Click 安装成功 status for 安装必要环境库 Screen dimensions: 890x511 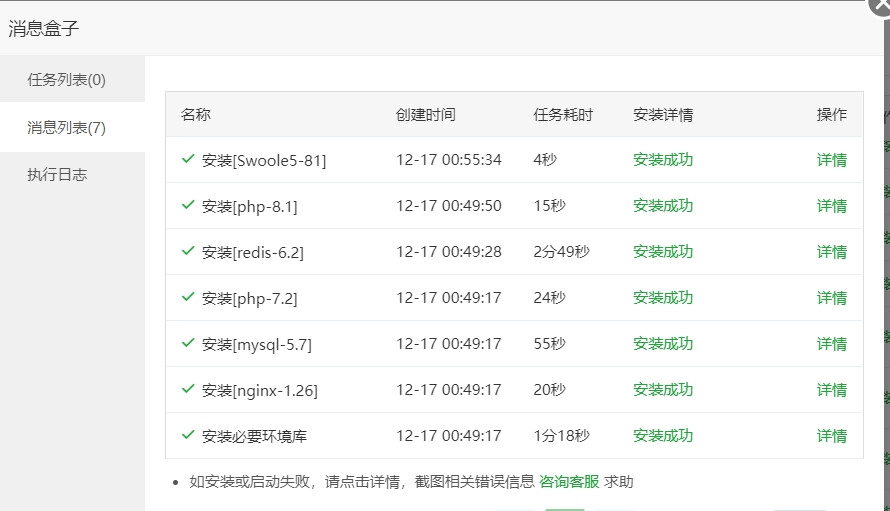tap(663, 436)
